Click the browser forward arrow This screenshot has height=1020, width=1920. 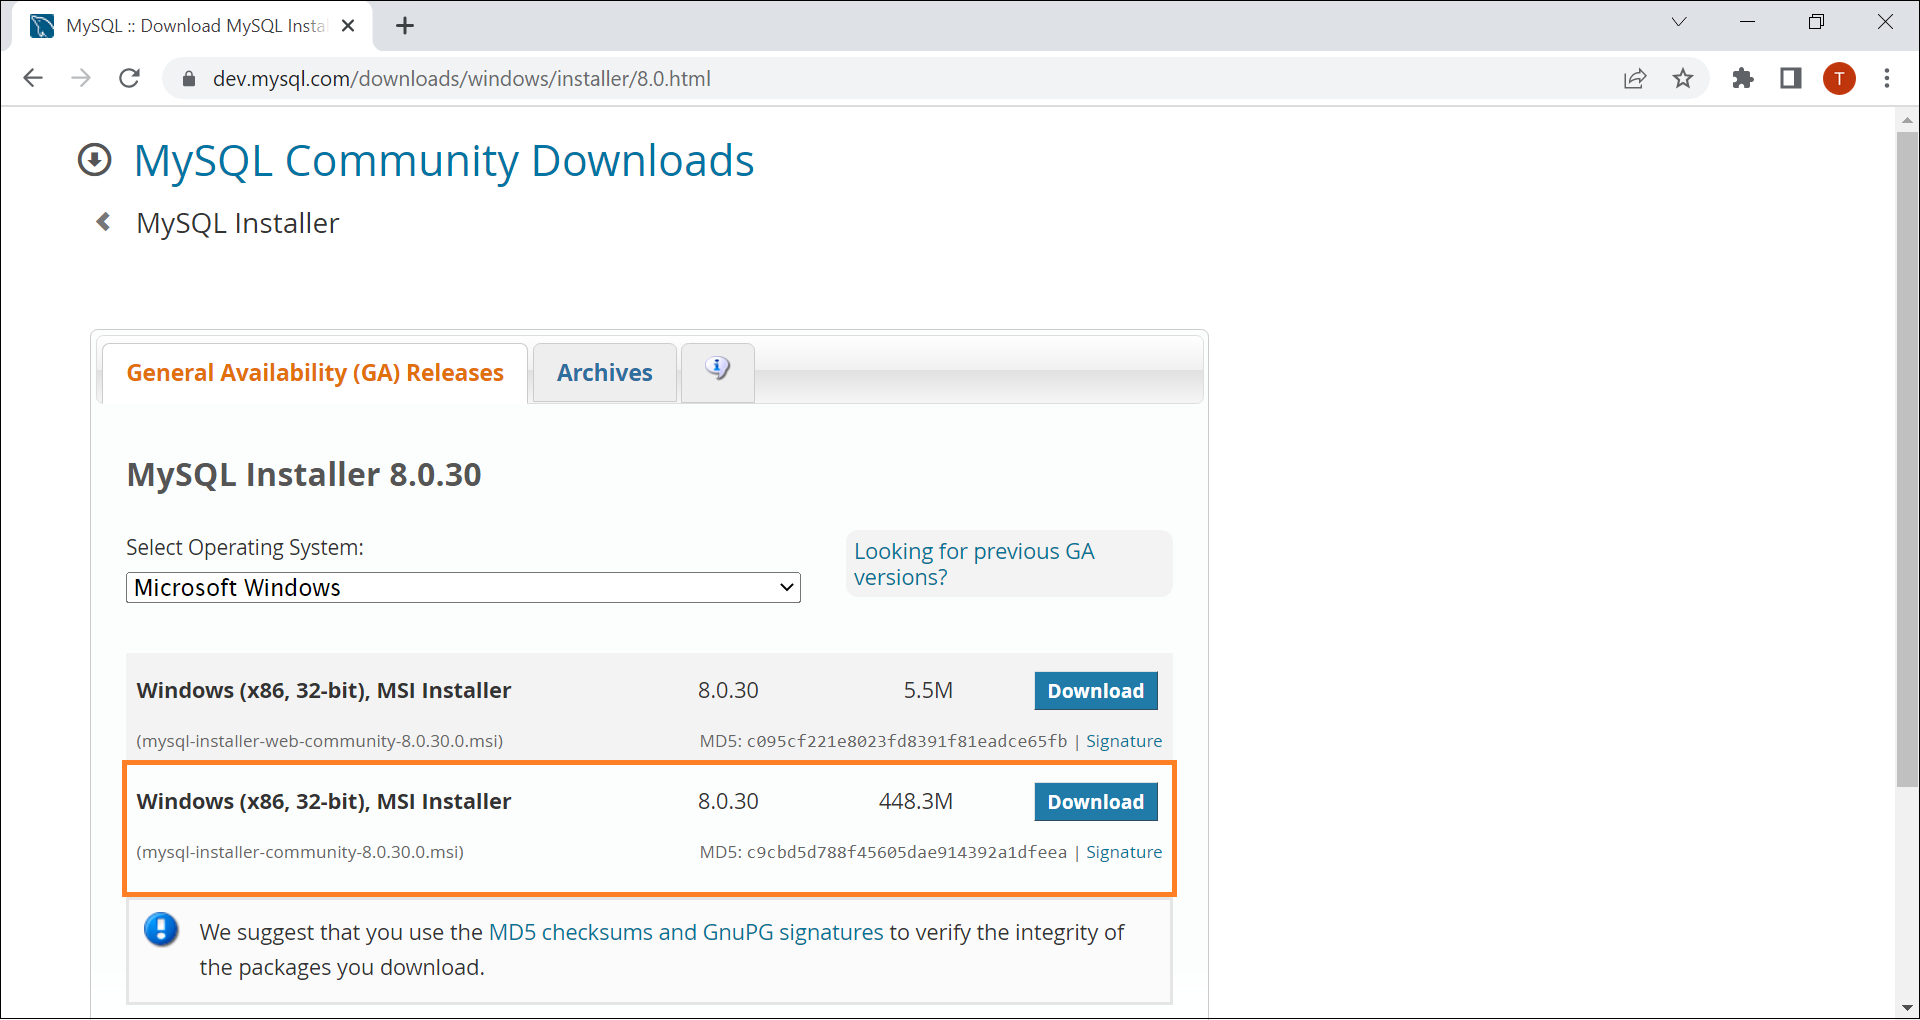click(81, 78)
